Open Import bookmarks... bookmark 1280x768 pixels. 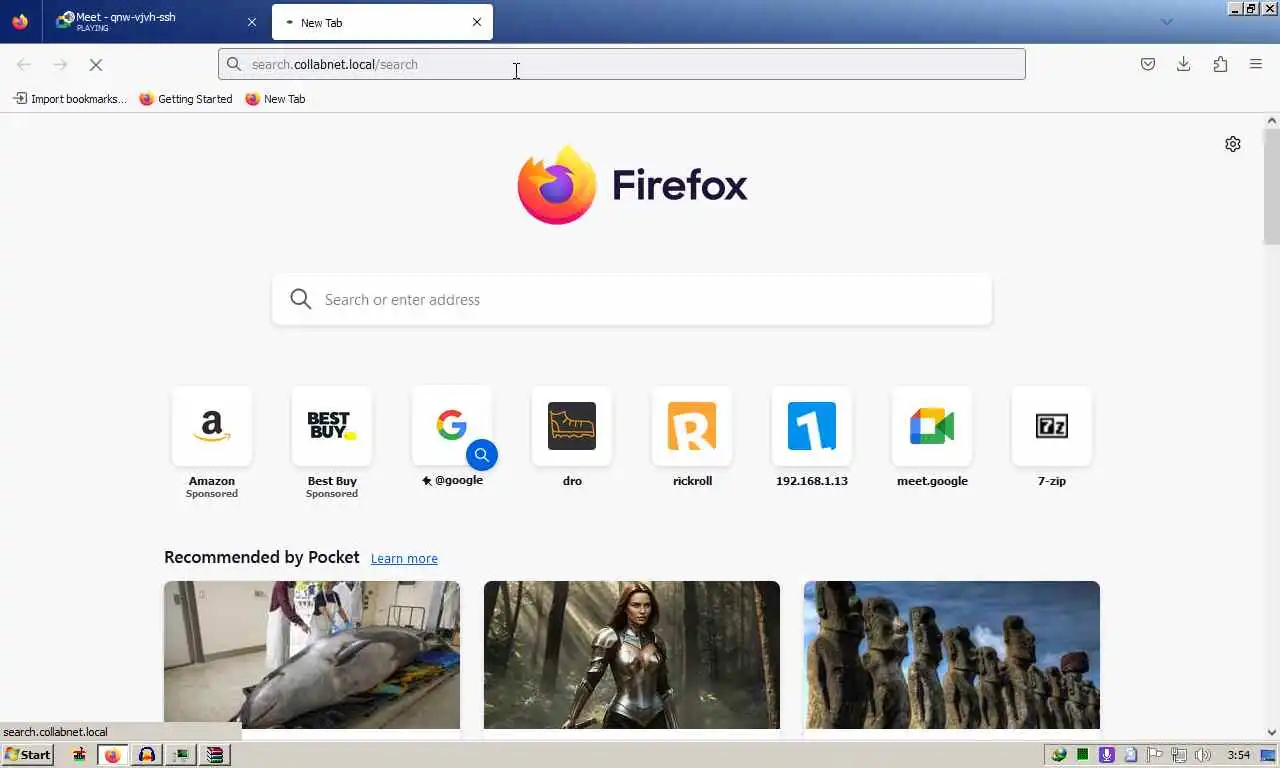point(69,99)
